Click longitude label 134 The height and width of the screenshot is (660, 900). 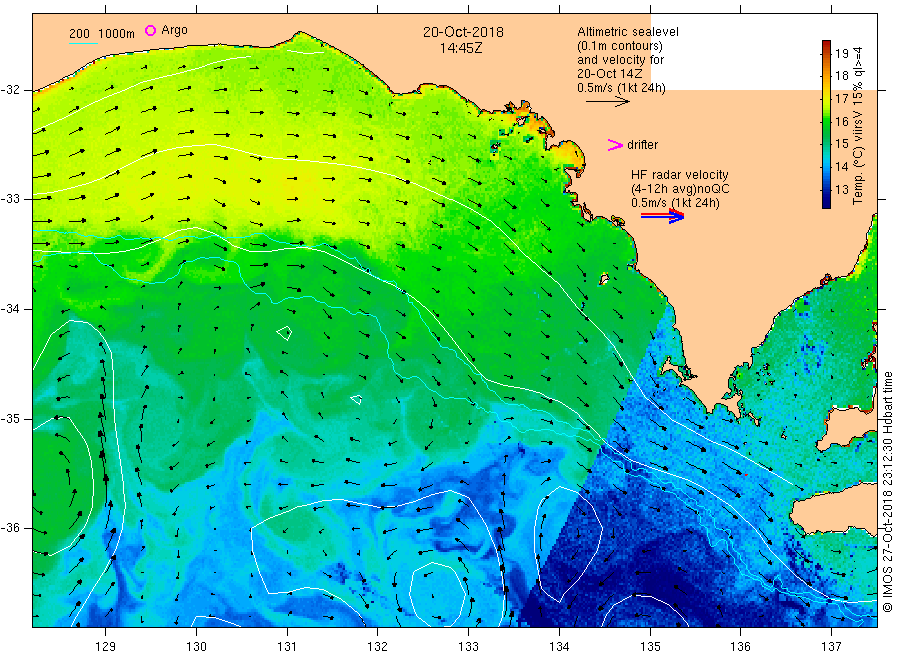click(x=559, y=647)
